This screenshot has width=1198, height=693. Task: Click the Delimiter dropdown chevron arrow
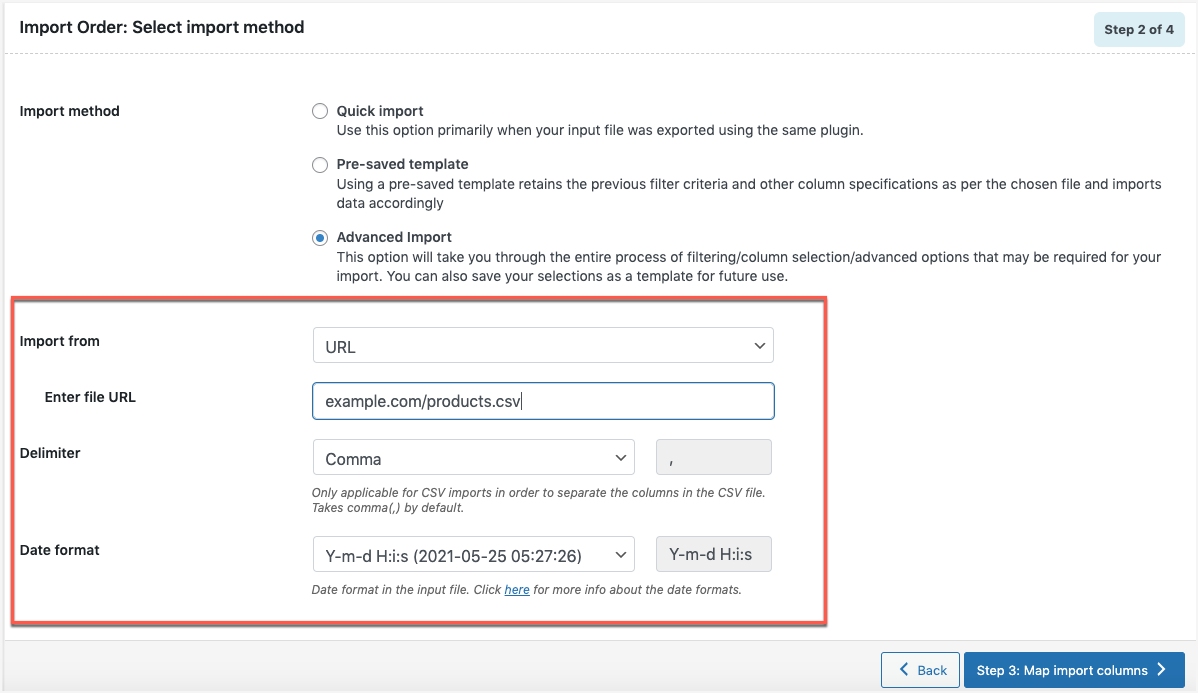click(x=621, y=457)
